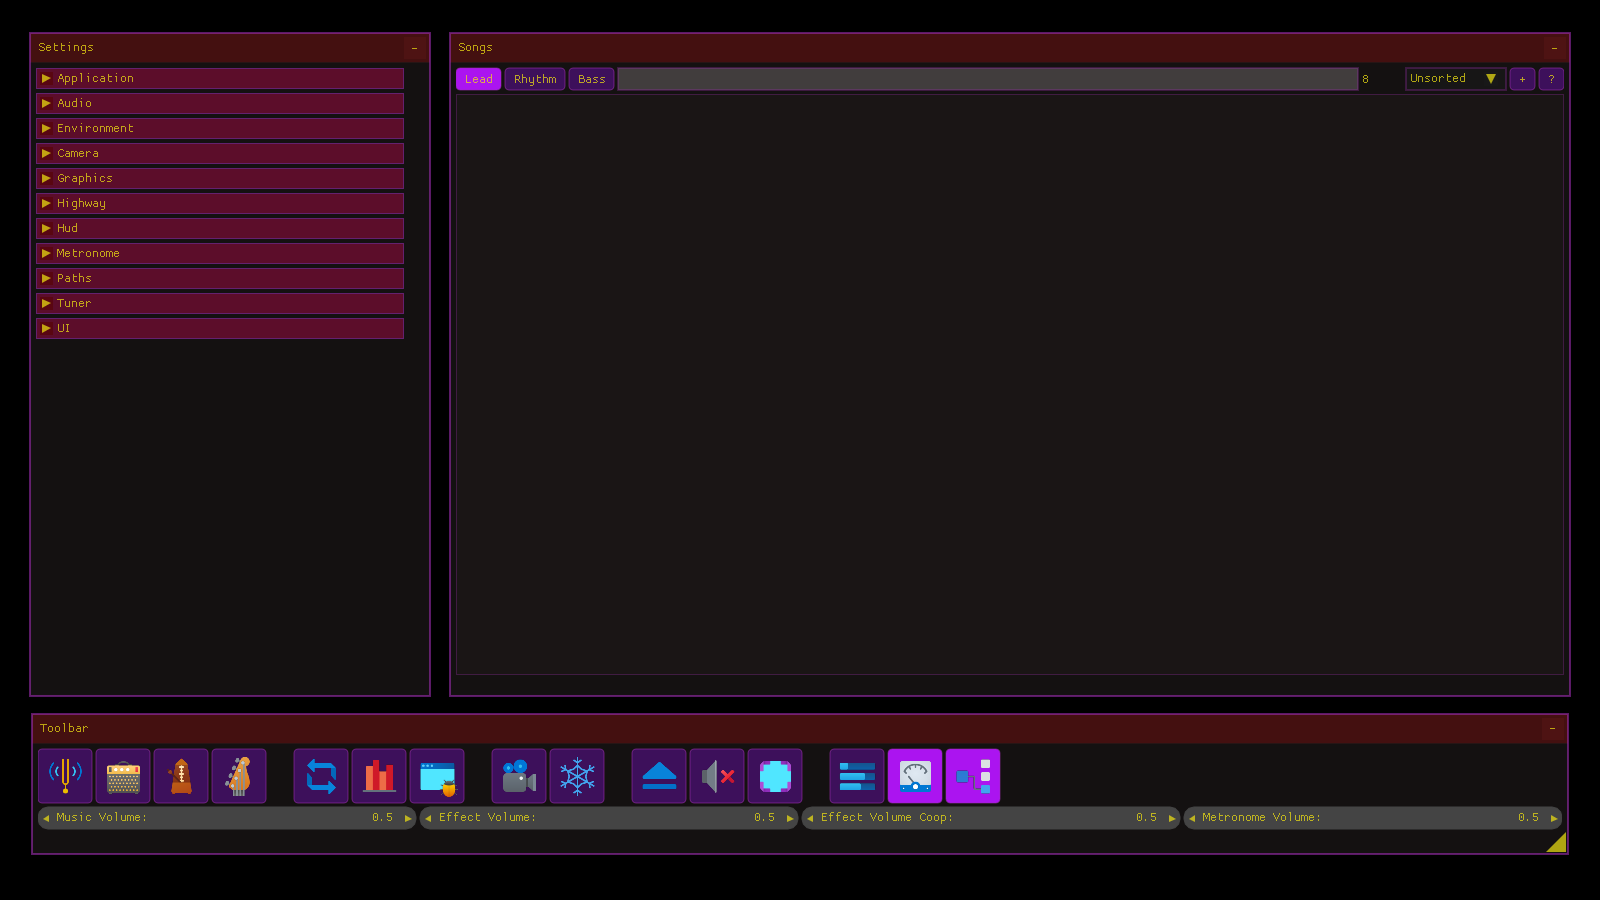1600x900 pixels.
Task: Click the Metronome Volume slider
Action: (1373, 818)
